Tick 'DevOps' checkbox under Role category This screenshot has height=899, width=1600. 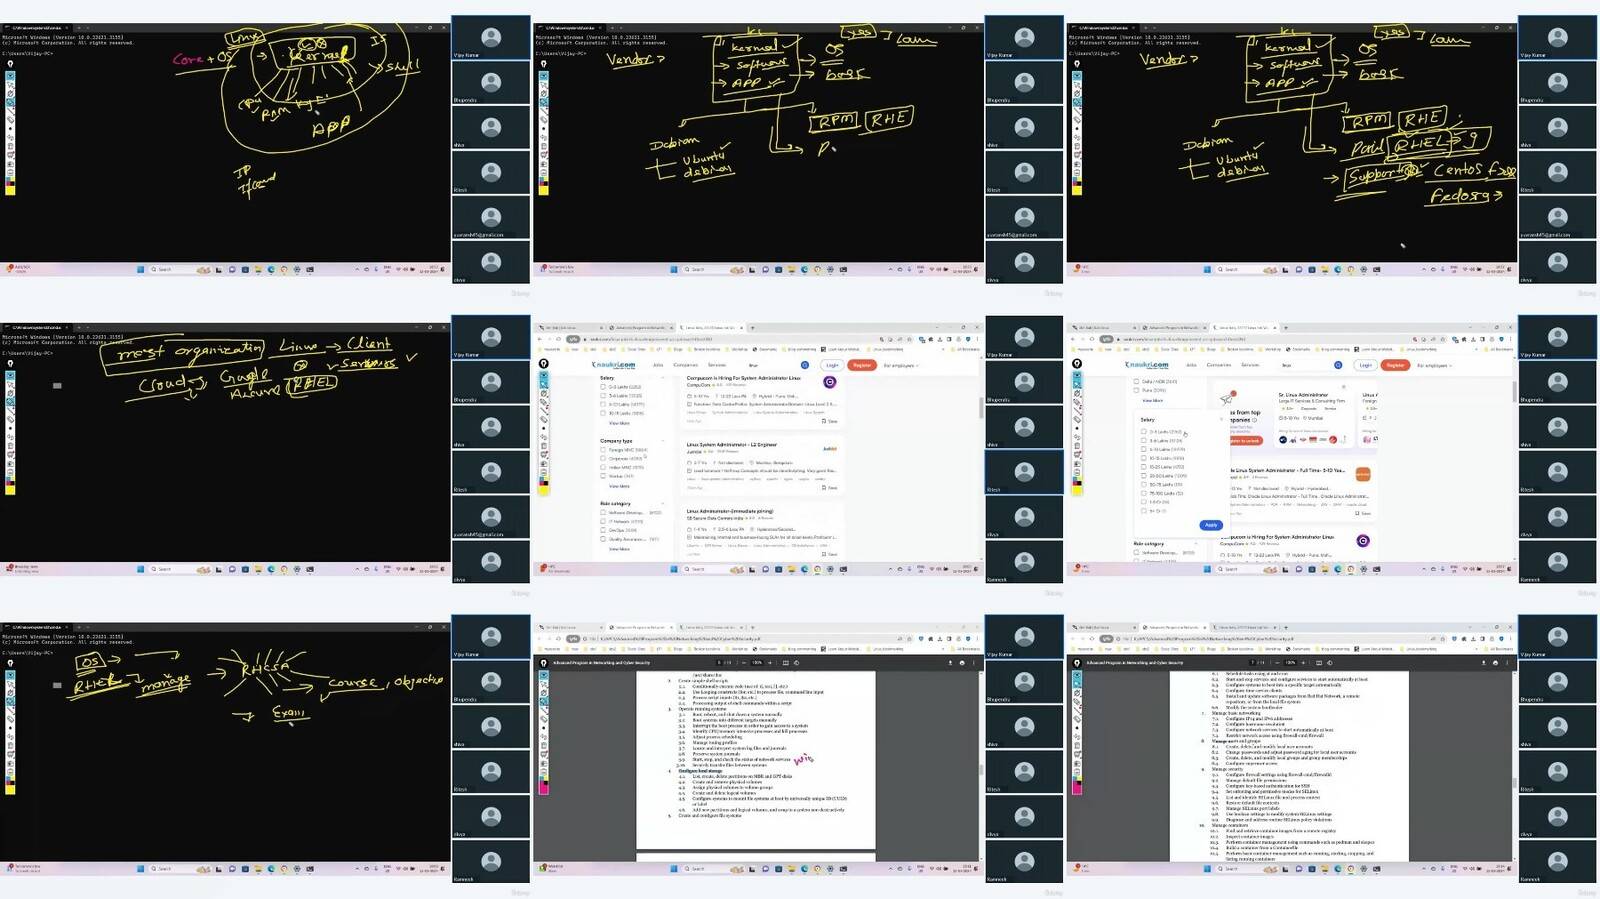[603, 531]
